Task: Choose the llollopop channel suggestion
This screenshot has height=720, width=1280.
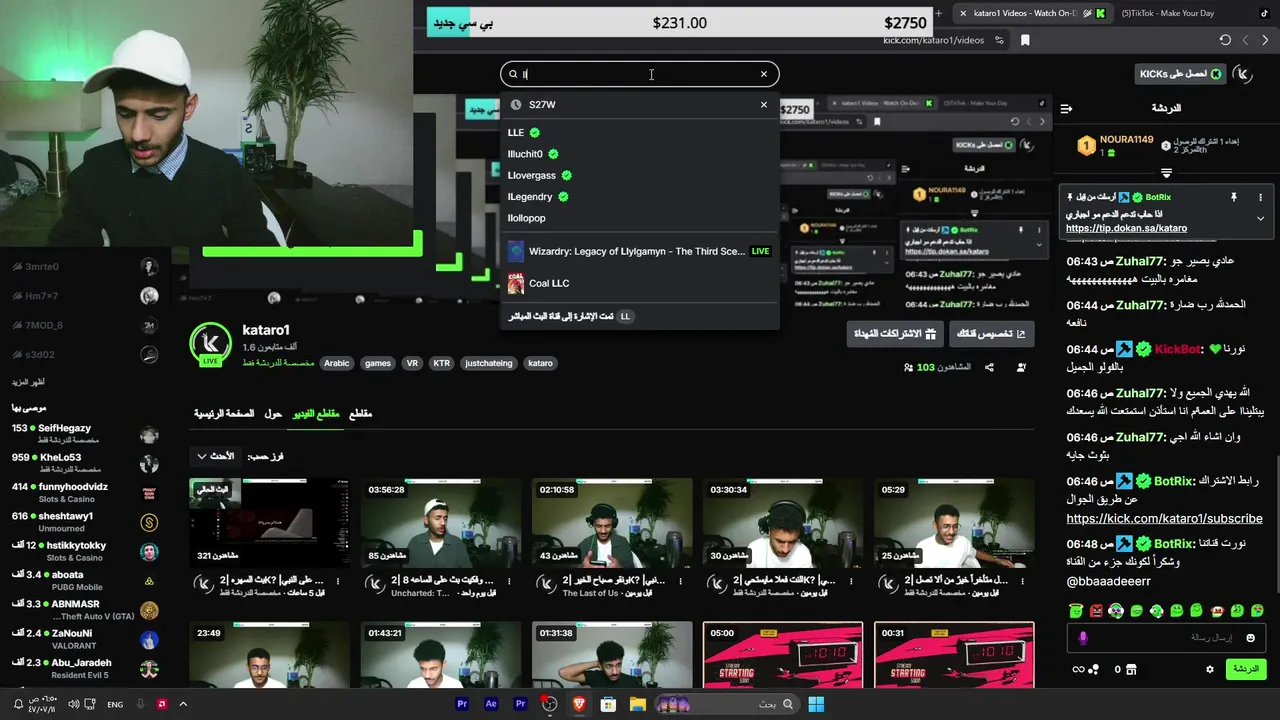Action: [640, 218]
